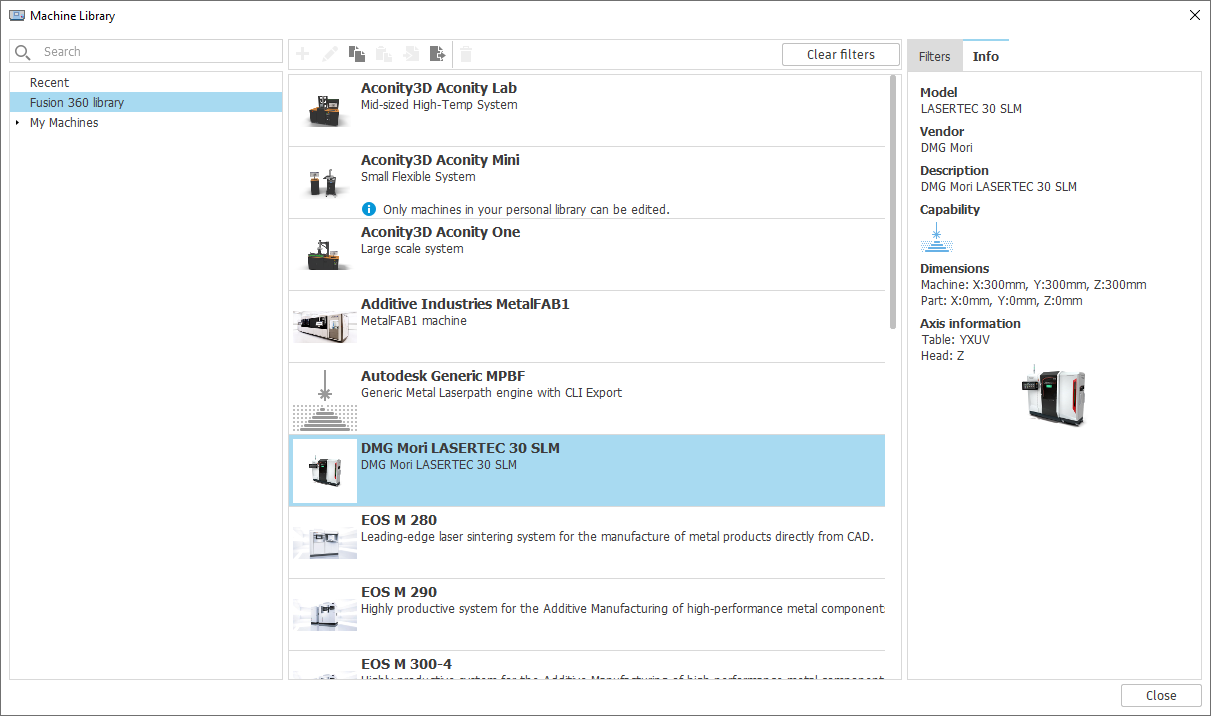Expand the My Machines tree node
The image size is (1211, 716).
17,123
